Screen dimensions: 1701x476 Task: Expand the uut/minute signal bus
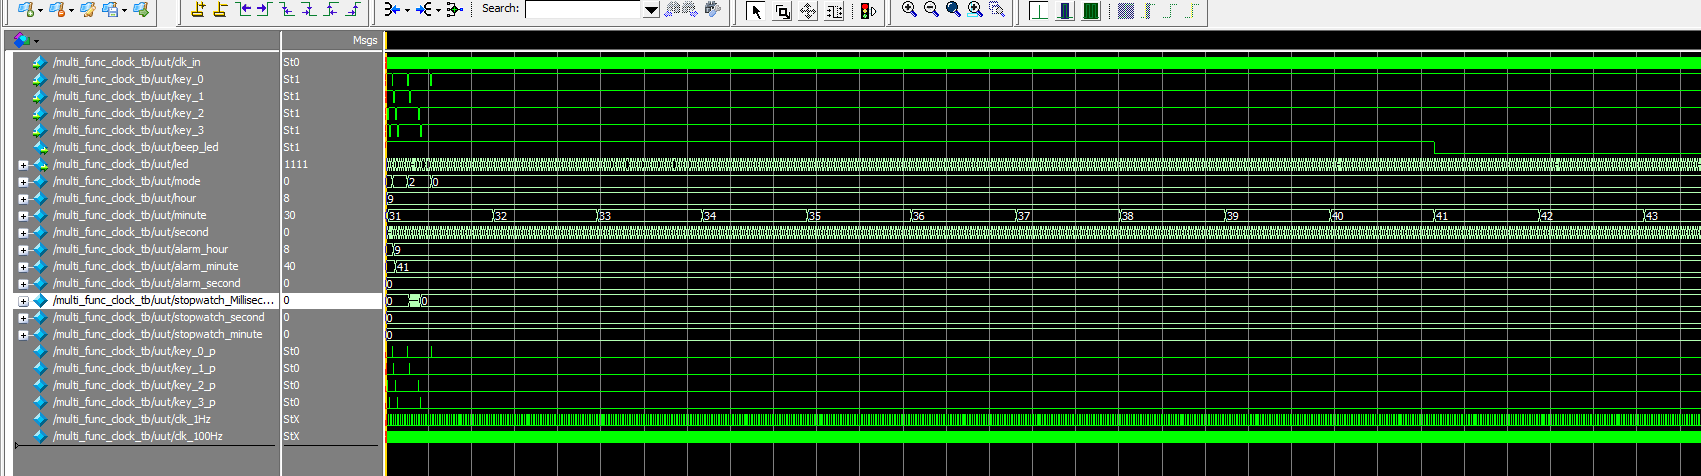point(23,215)
